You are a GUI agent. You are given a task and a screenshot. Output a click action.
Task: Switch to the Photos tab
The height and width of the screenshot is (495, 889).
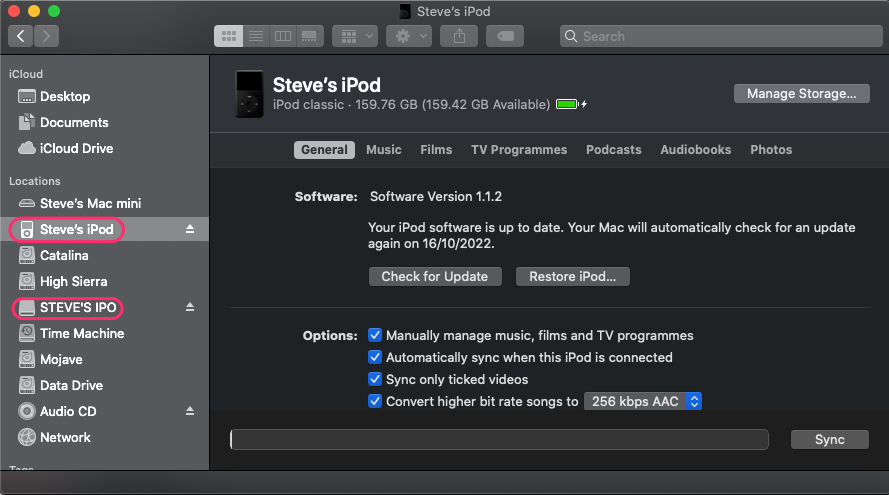(771, 150)
